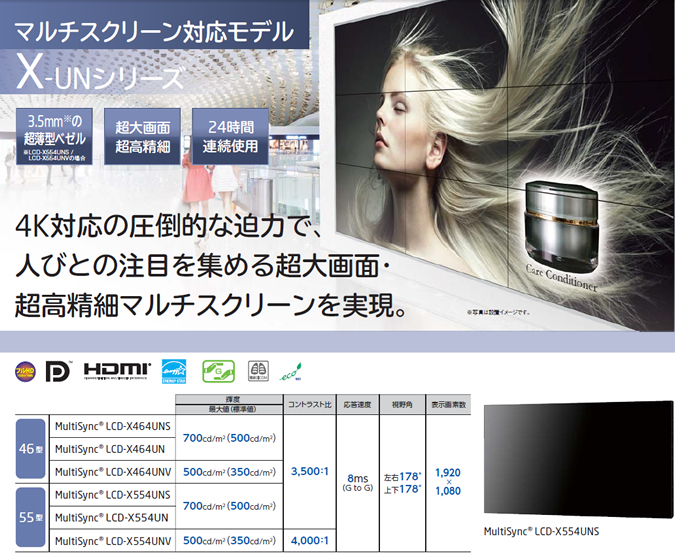Click 700cd/m² brightness for 55型 models

click(229, 506)
